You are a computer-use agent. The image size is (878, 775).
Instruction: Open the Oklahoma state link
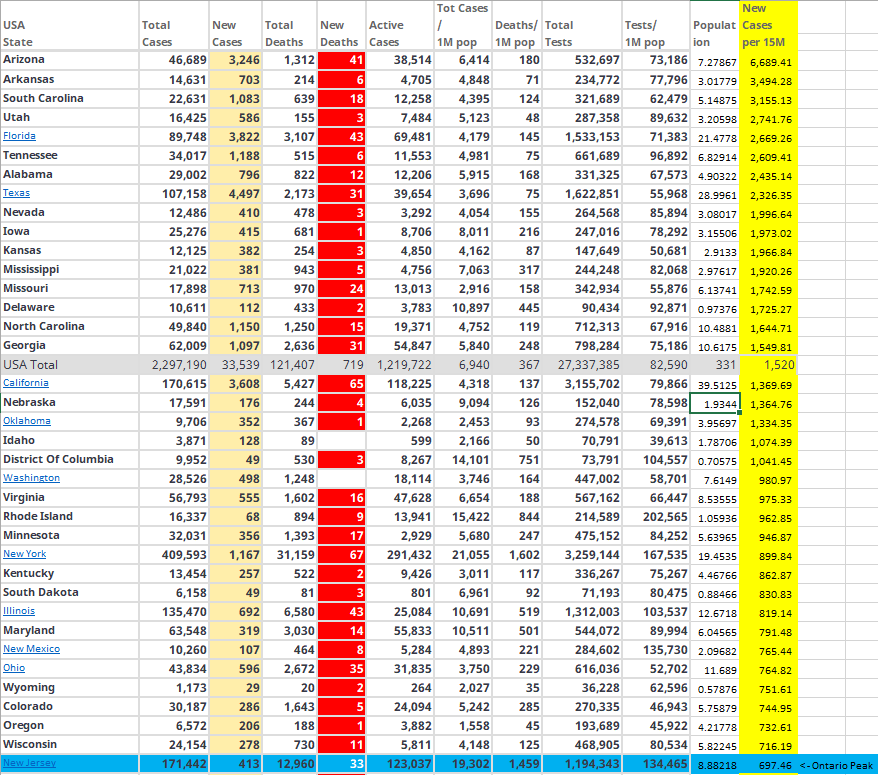[27, 421]
